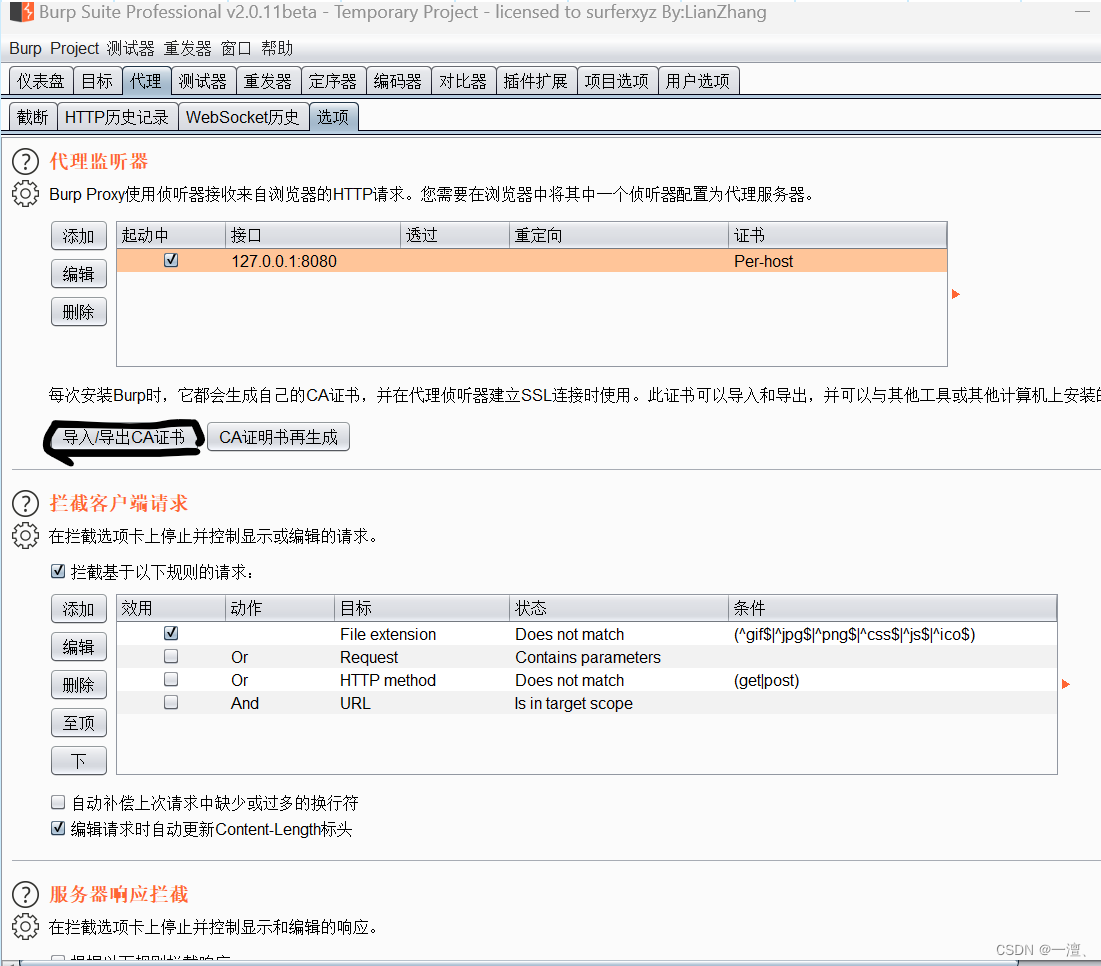
Task: Switch to the 定序器 tab
Action: [333, 81]
